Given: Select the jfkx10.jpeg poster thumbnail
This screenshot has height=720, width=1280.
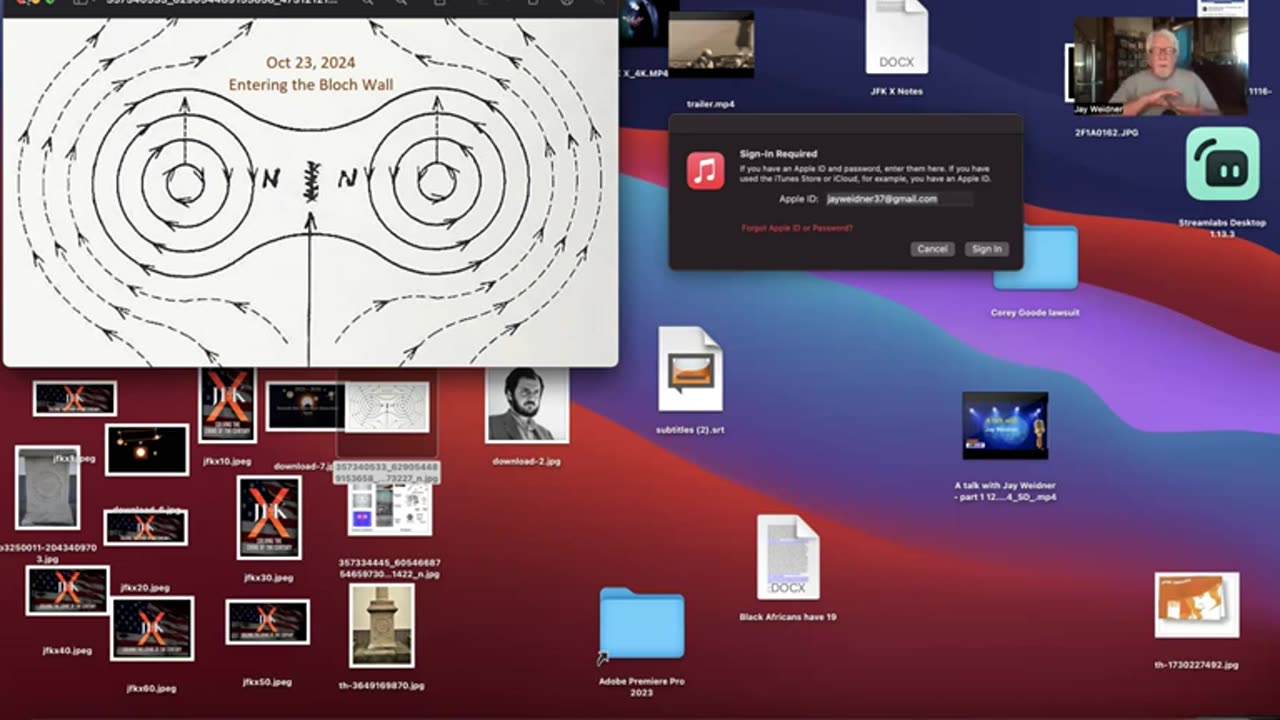Looking at the screenshot, I should click(227, 406).
